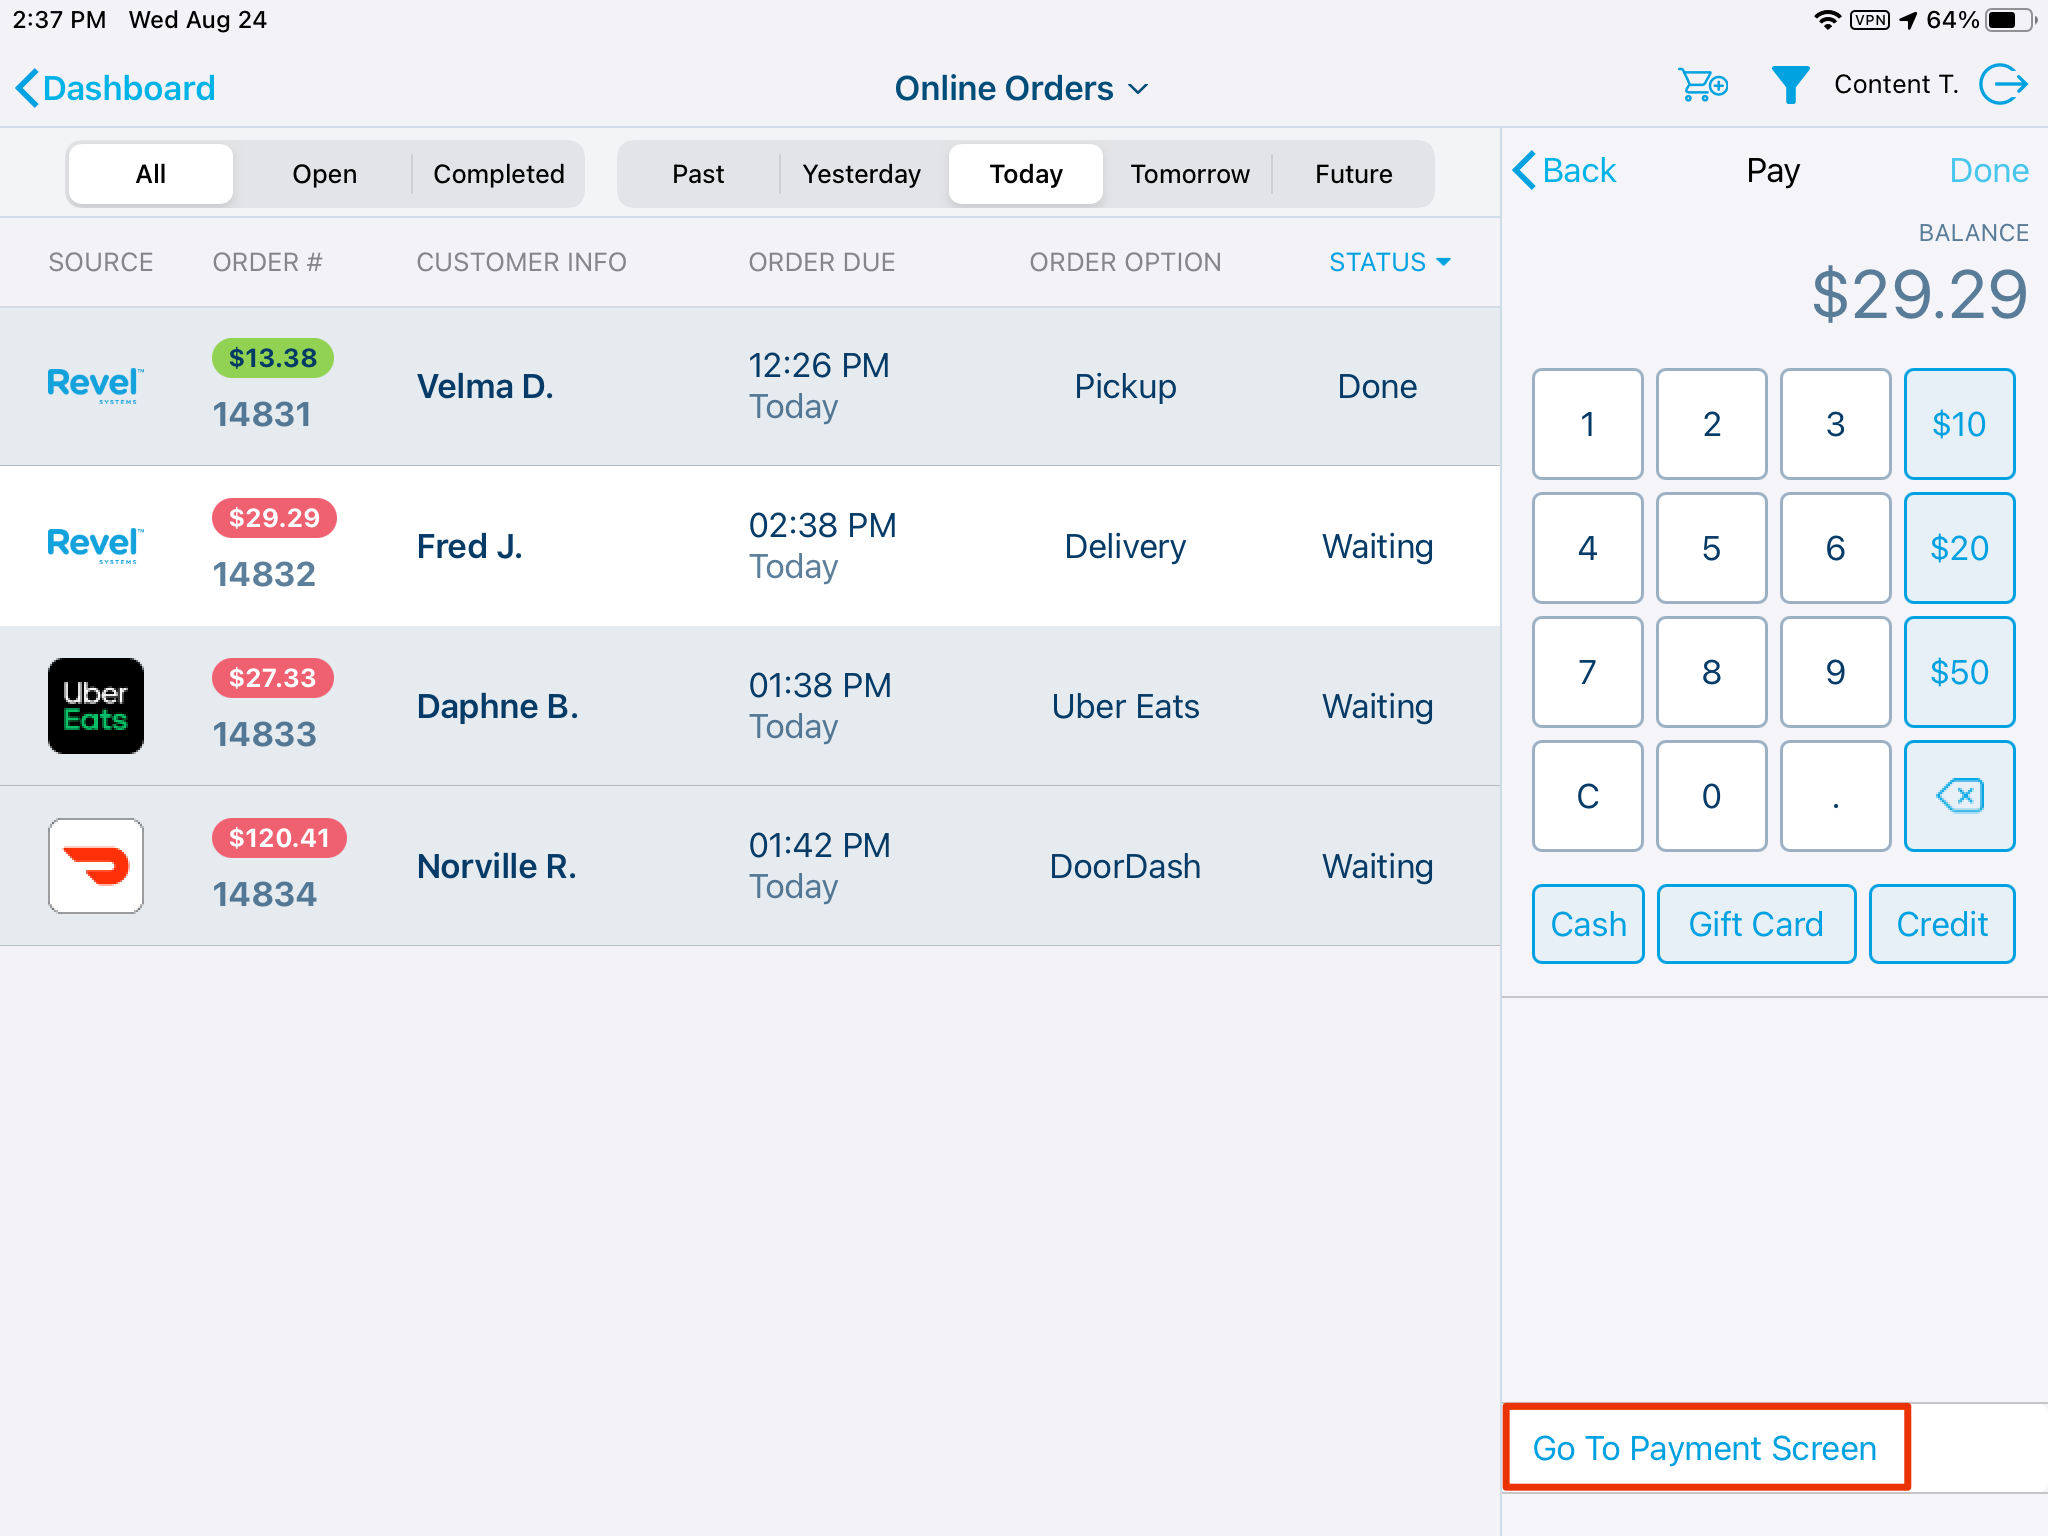This screenshot has width=2048, height=1536.
Task: Select Daphne B. order row
Action: [750, 706]
